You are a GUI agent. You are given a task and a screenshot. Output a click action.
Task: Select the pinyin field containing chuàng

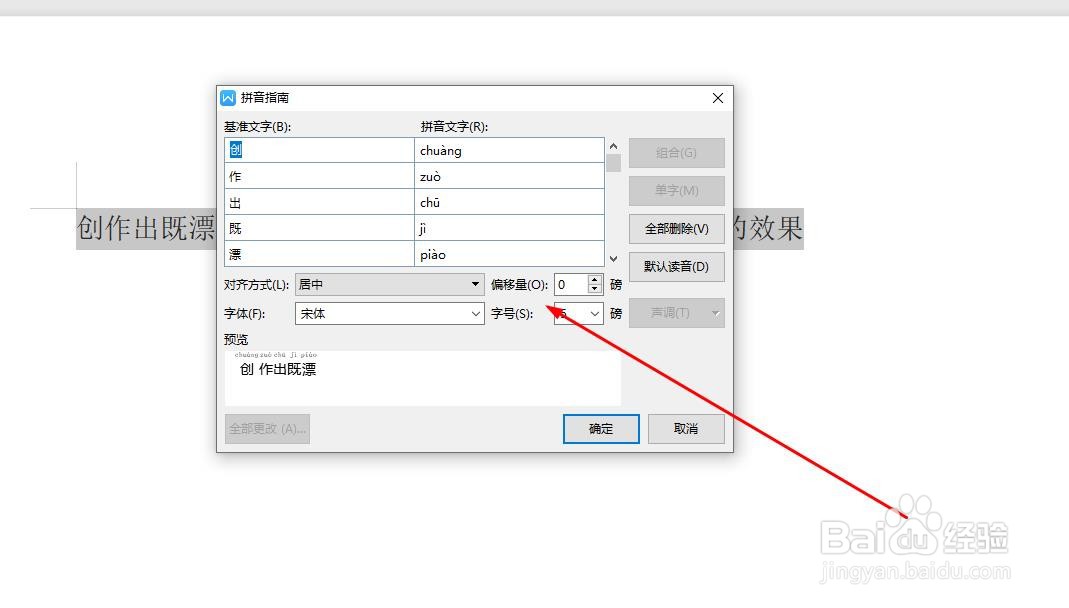pos(510,150)
